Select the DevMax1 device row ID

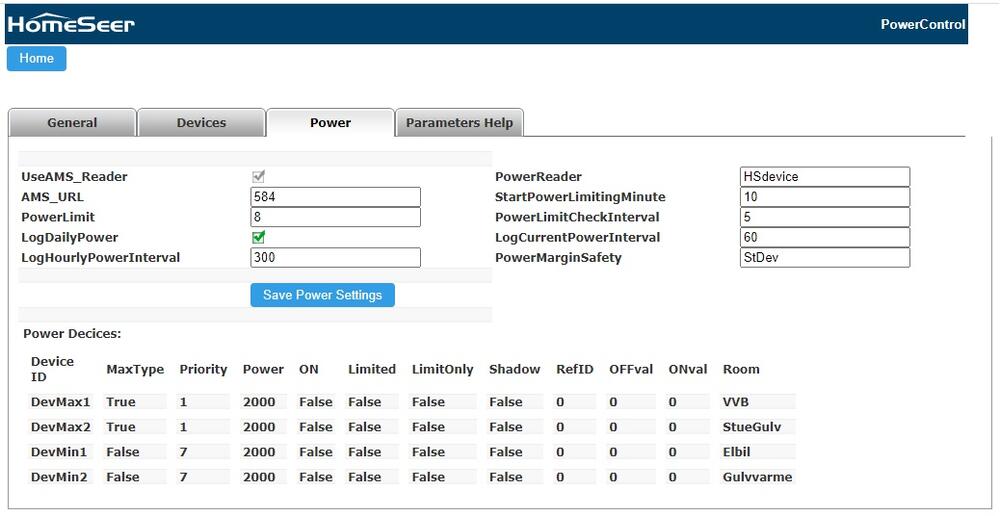60,402
